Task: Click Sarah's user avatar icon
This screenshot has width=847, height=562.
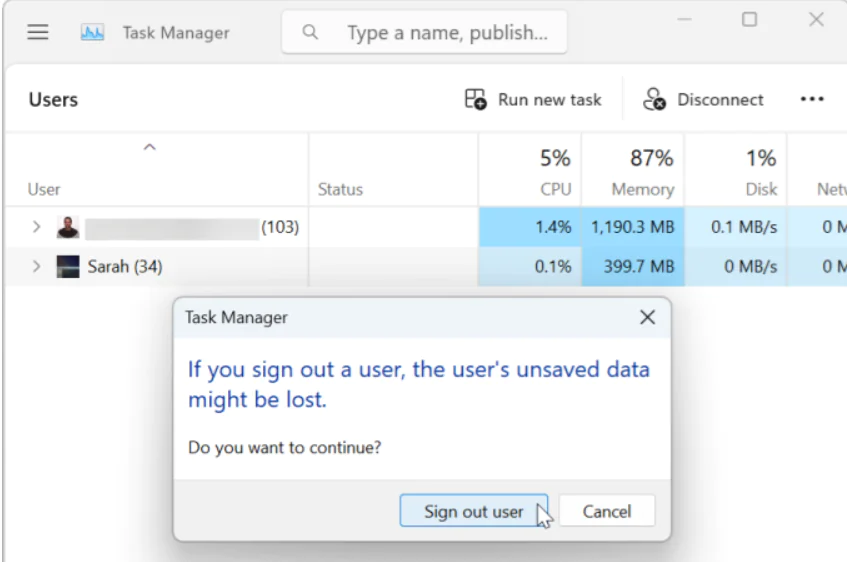Action: 68,267
